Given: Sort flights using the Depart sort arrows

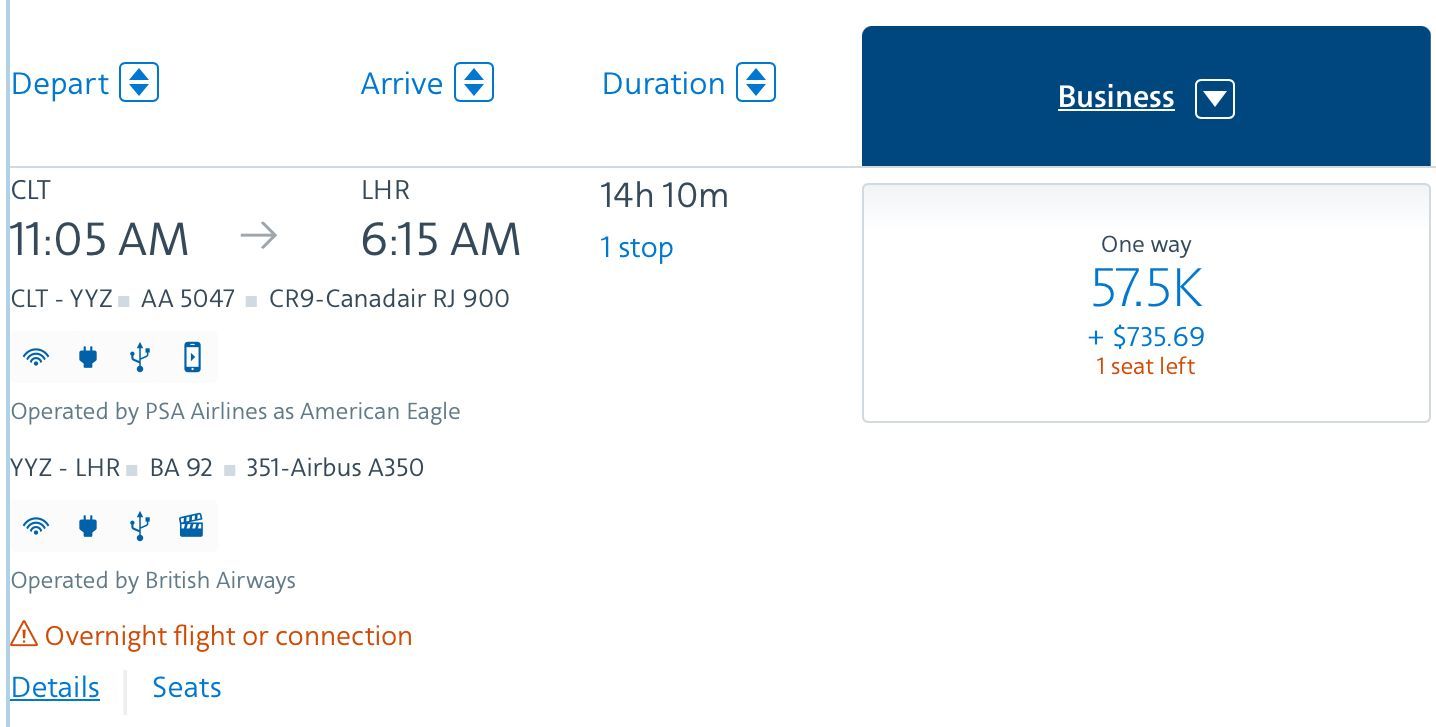Looking at the screenshot, I should (139, 82).
